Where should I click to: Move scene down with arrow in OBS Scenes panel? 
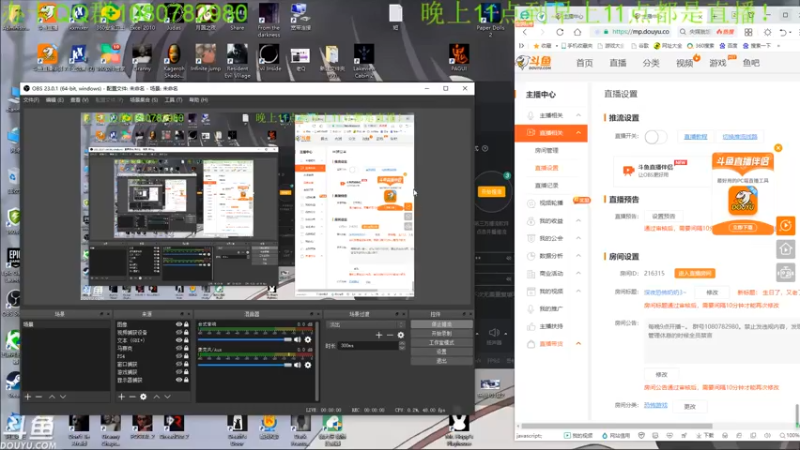(63, 396)
